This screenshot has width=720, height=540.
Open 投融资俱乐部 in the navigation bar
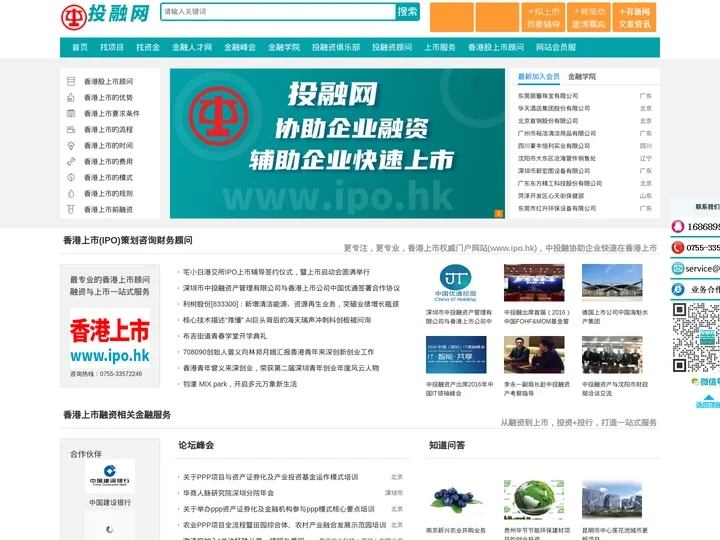336,47
